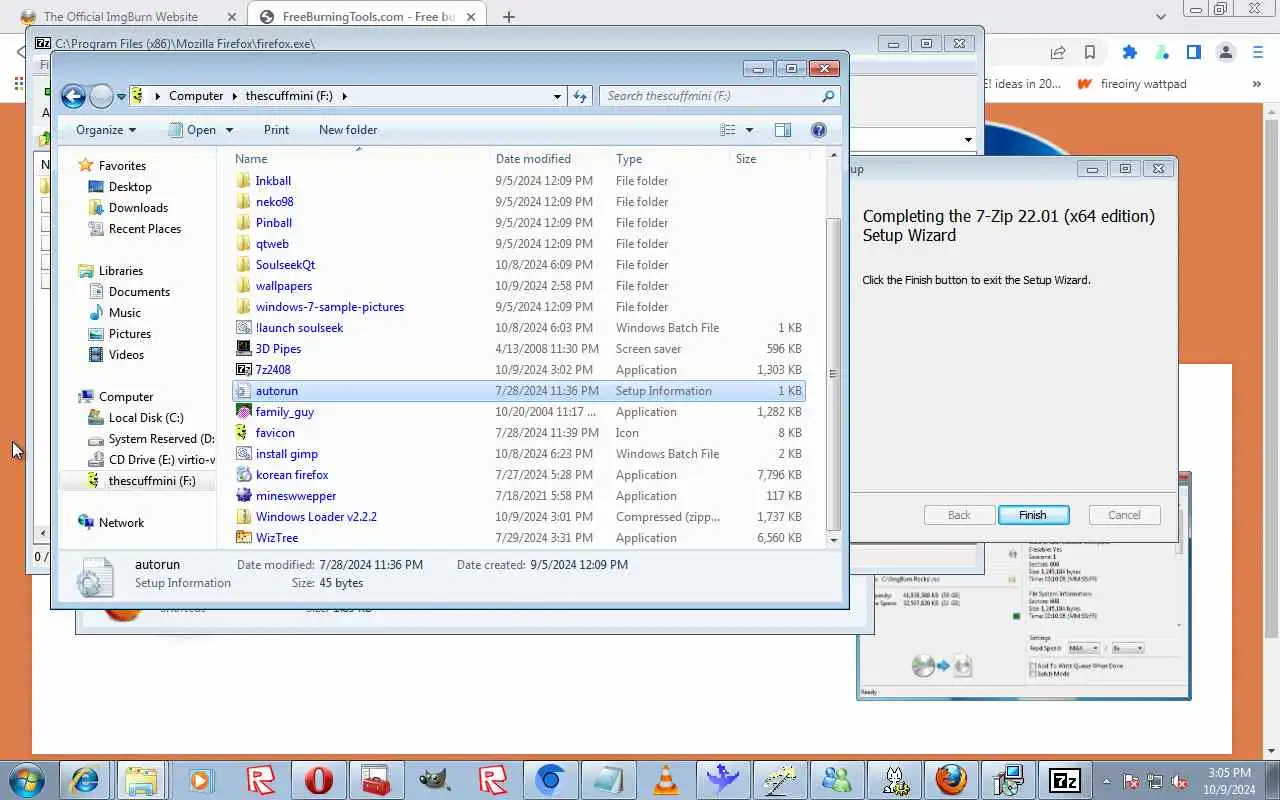Click Finish in the 7-Zip Setup Wizard
The width and height of the screenshot is (1280, 800).
pos(1033,515)
